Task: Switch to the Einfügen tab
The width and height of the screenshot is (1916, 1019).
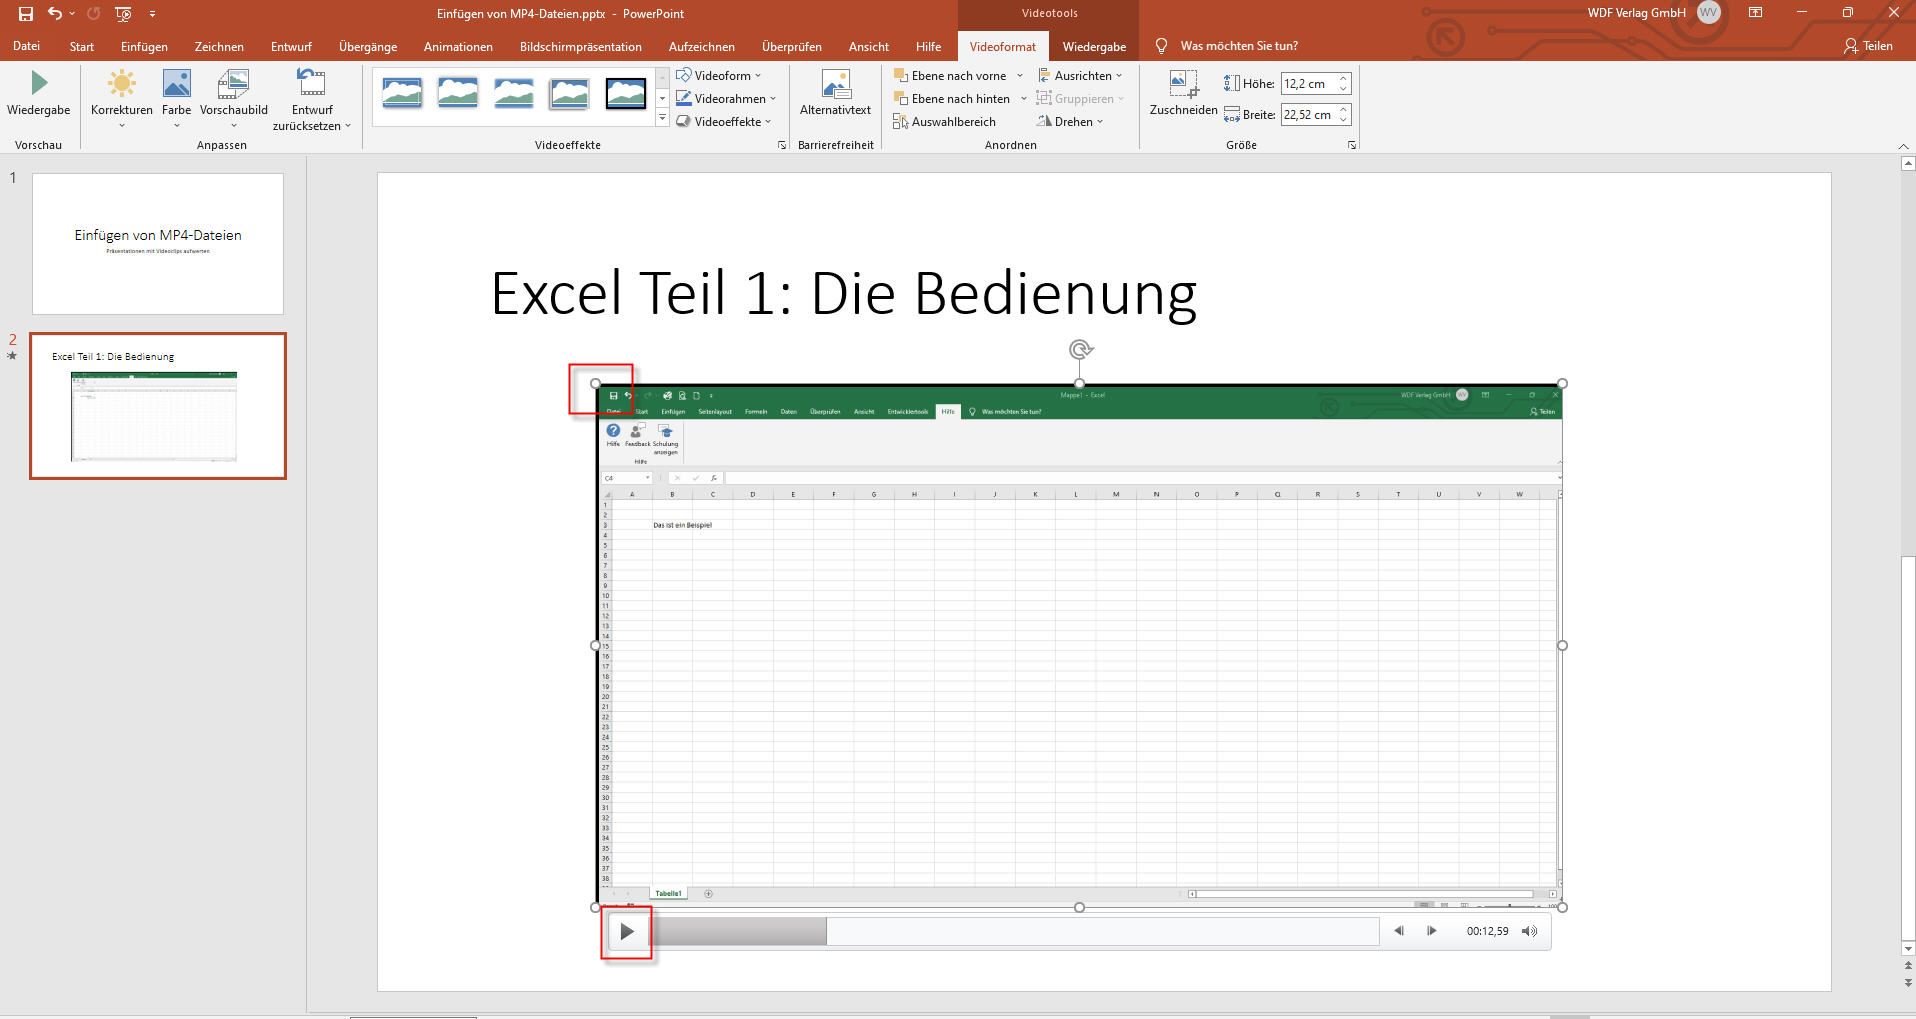Action: click(x=144, y=46)
